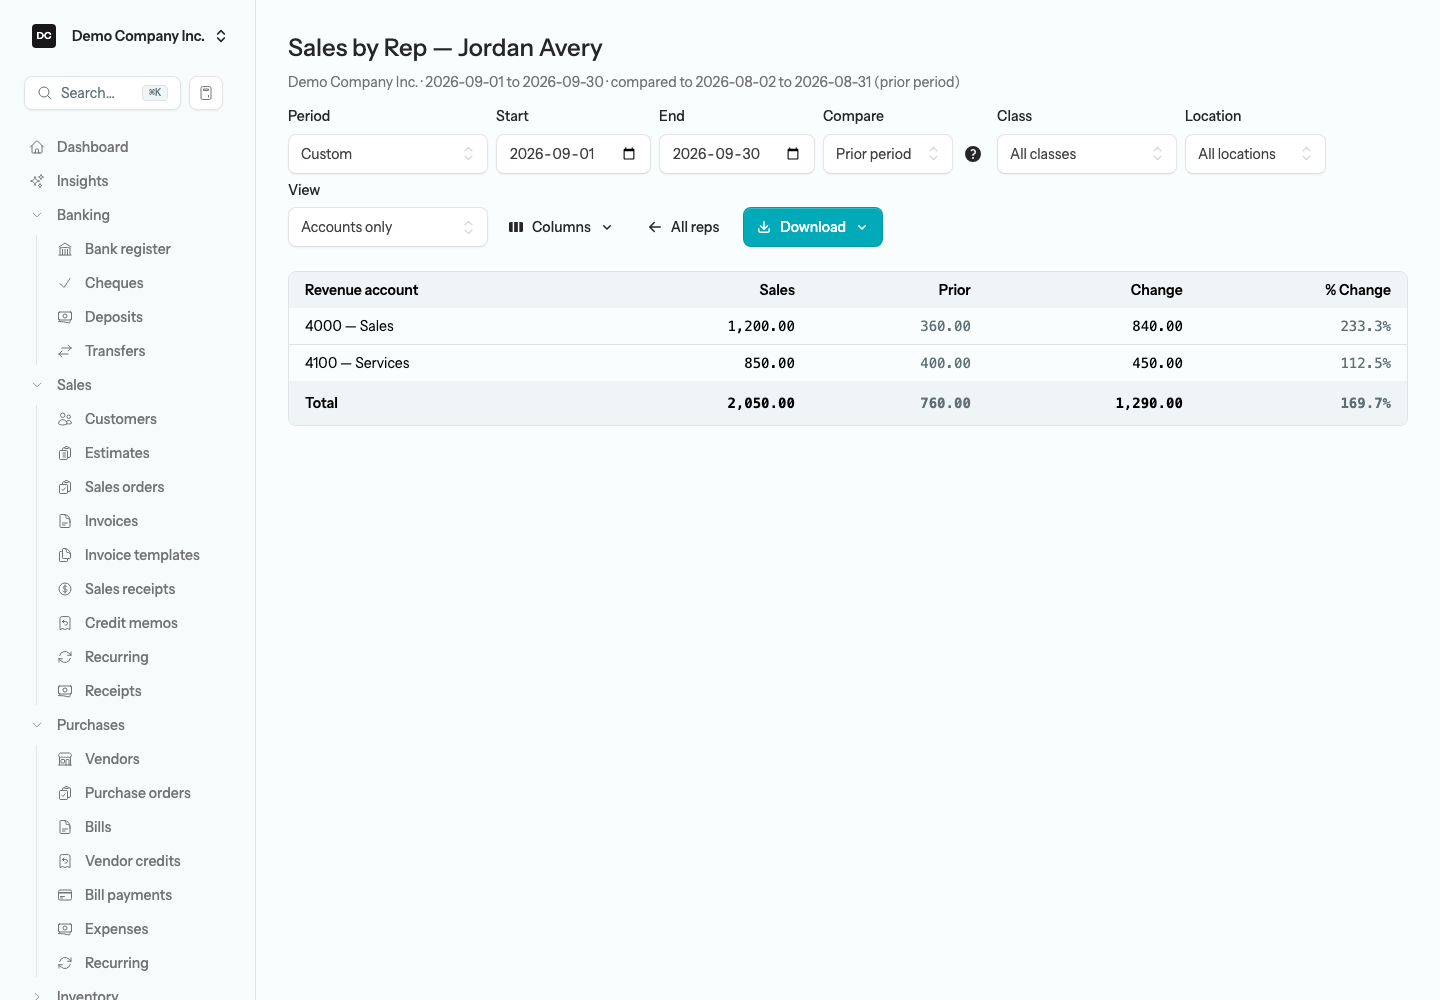Click the Vendors storefront icon
The image size is (1440, 1000).
tap(65, 759)
